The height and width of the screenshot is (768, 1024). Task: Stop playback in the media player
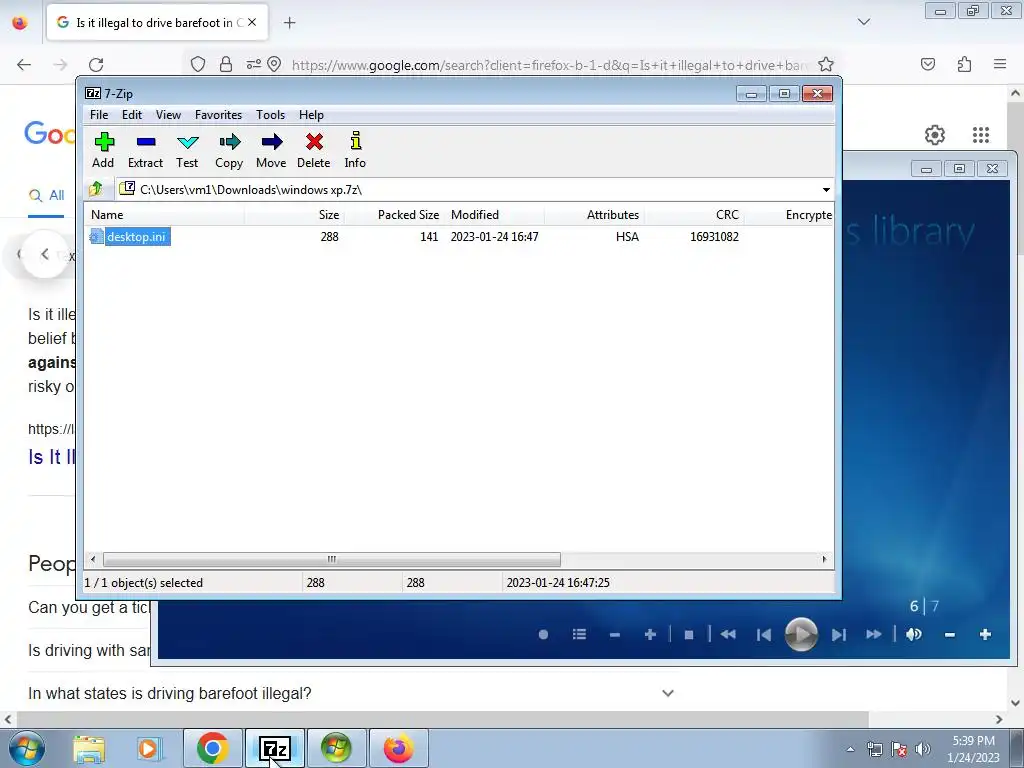[x=688, y=634]
